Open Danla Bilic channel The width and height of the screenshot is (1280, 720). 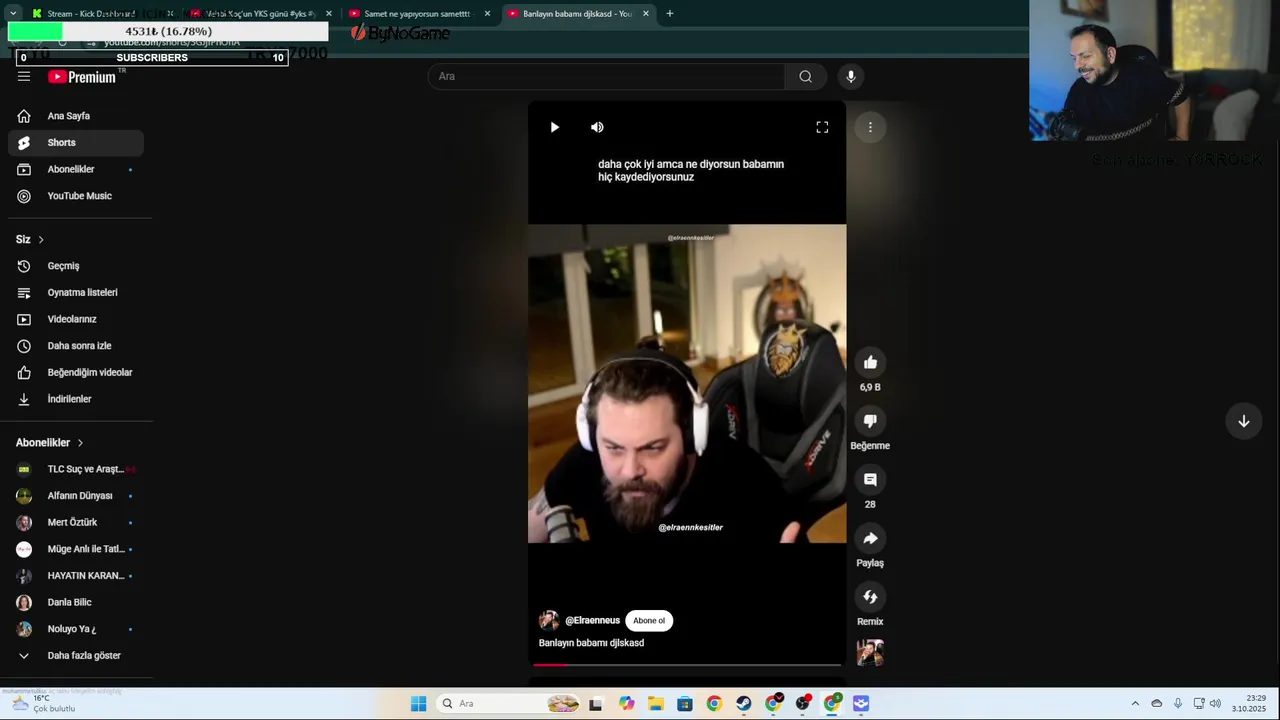[x=76, y=602]
